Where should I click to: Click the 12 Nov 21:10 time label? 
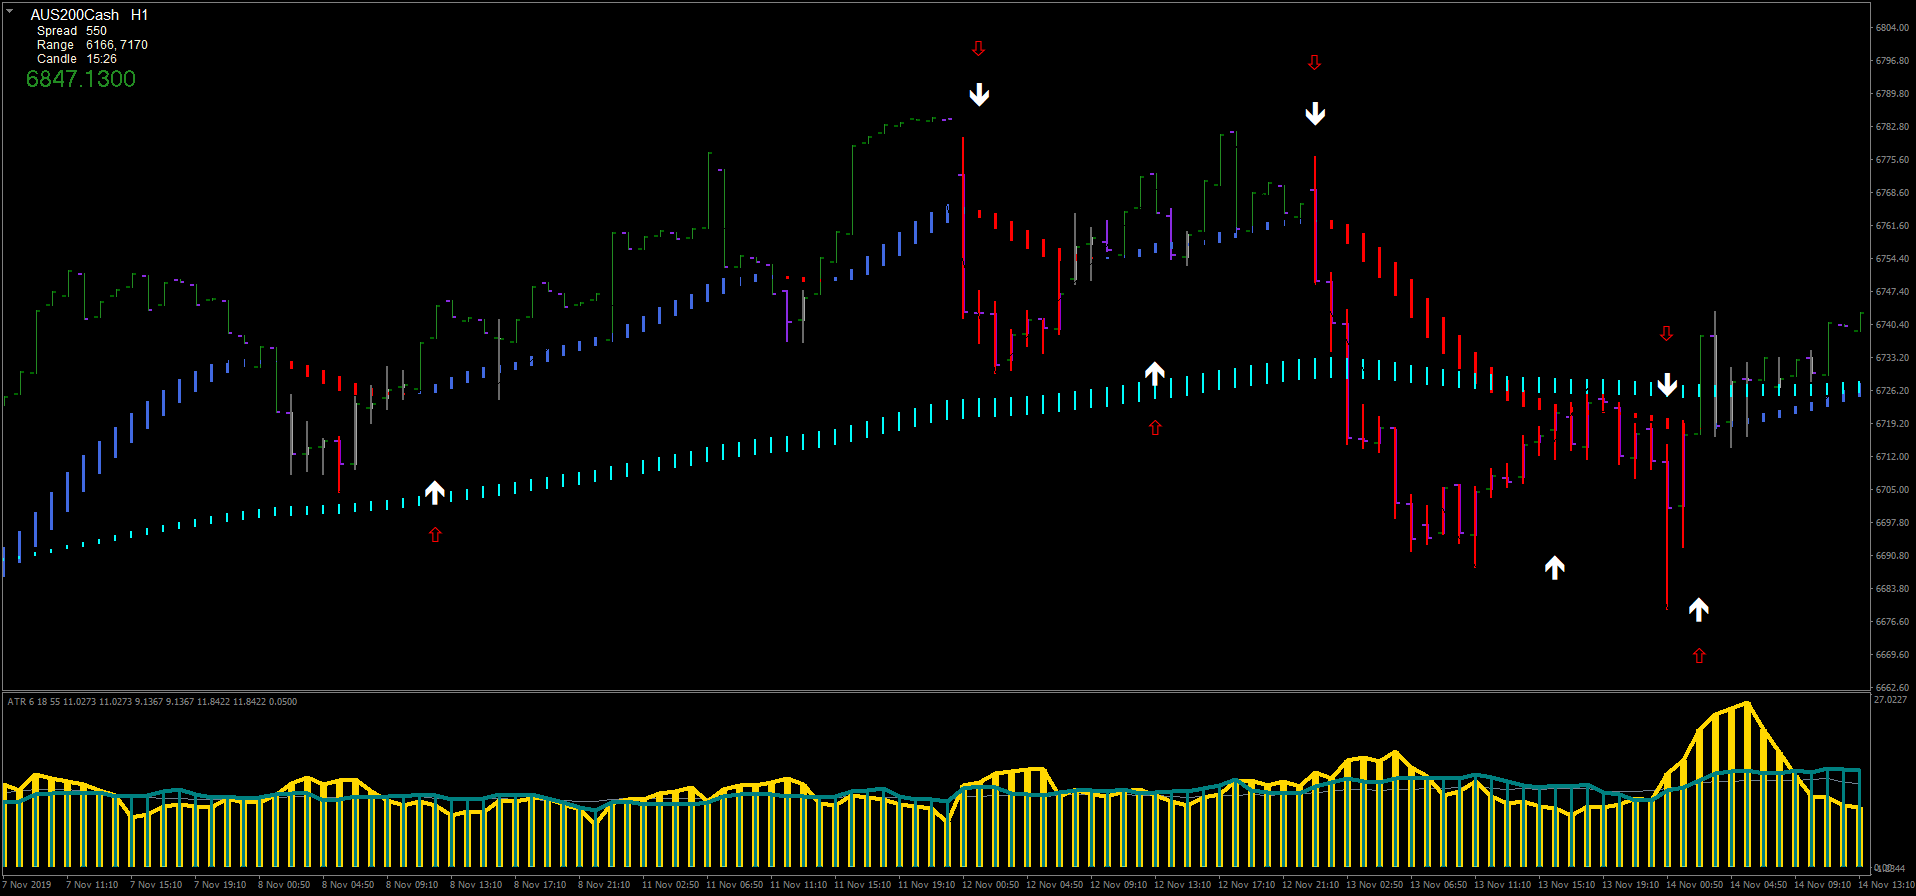pos(1311,885)
